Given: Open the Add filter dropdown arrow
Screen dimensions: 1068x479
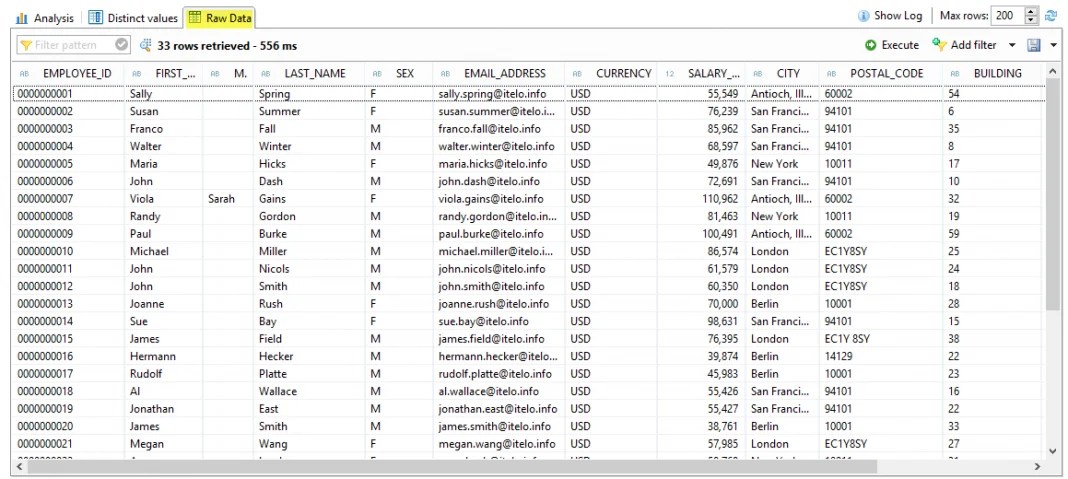Looking at the screenshot, I should pyautogui.click(x=1012, y=45).
